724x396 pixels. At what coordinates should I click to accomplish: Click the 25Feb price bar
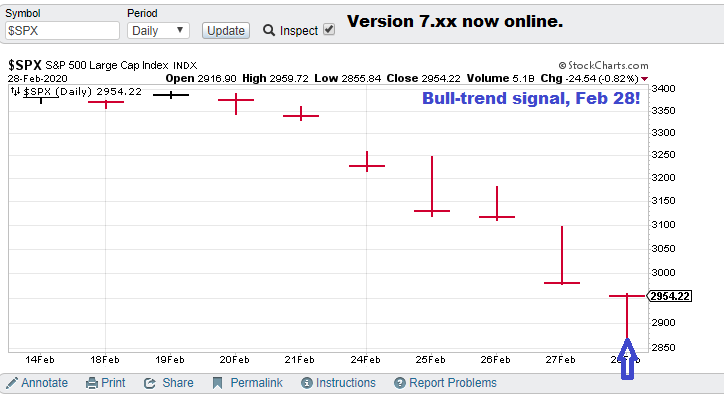tap(432, 186)
